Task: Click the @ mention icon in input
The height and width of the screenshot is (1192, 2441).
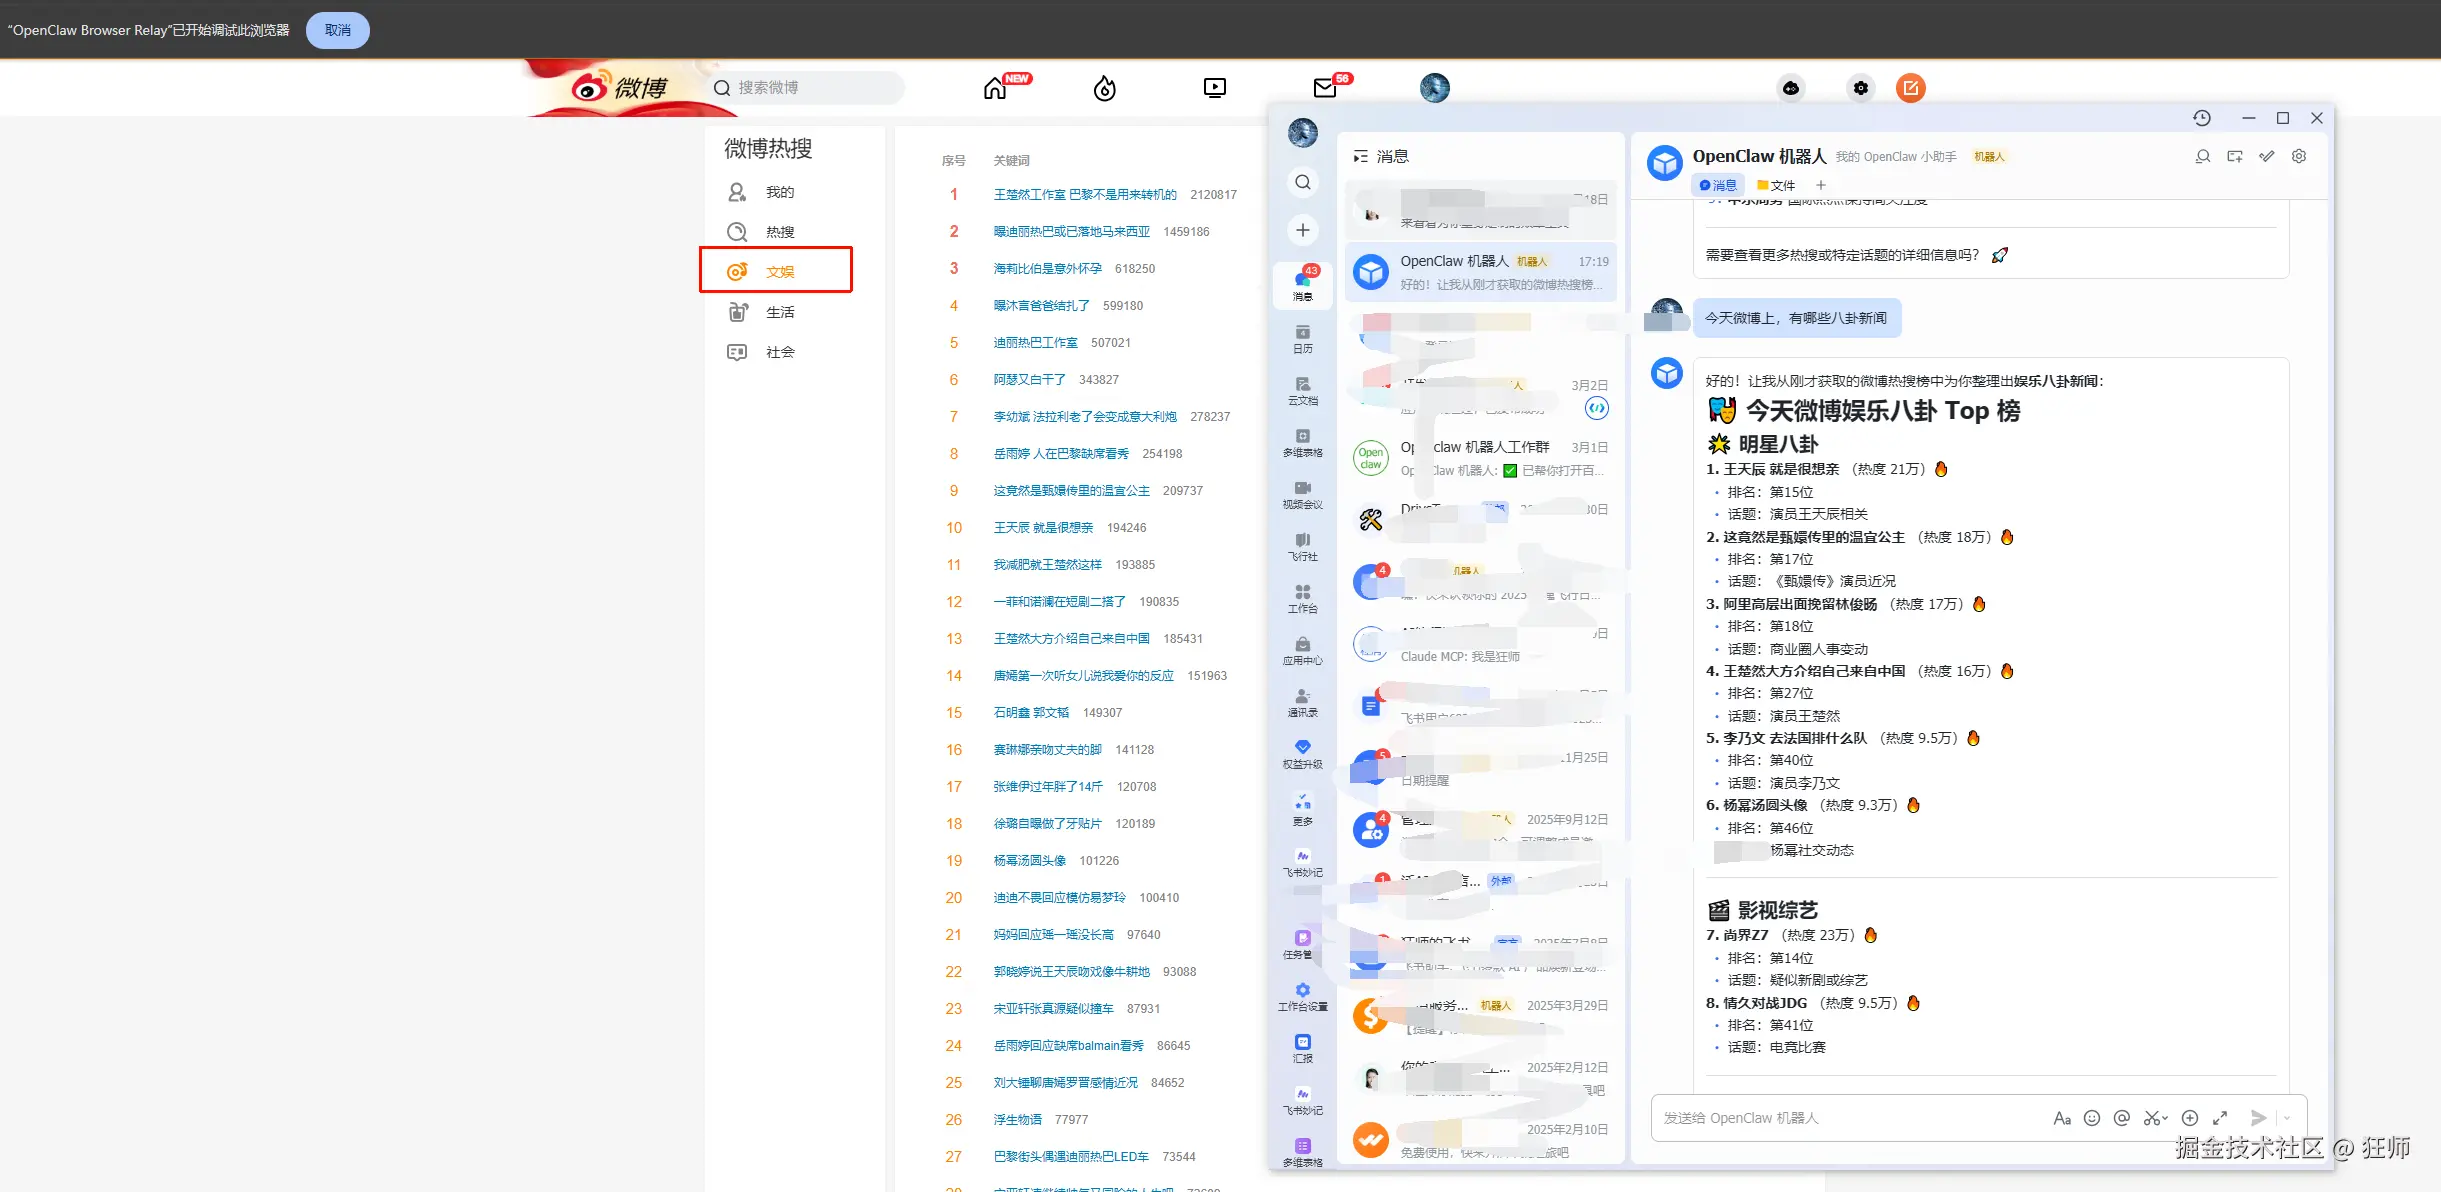Action: pyautogui.click(x=2122, y=1118)
